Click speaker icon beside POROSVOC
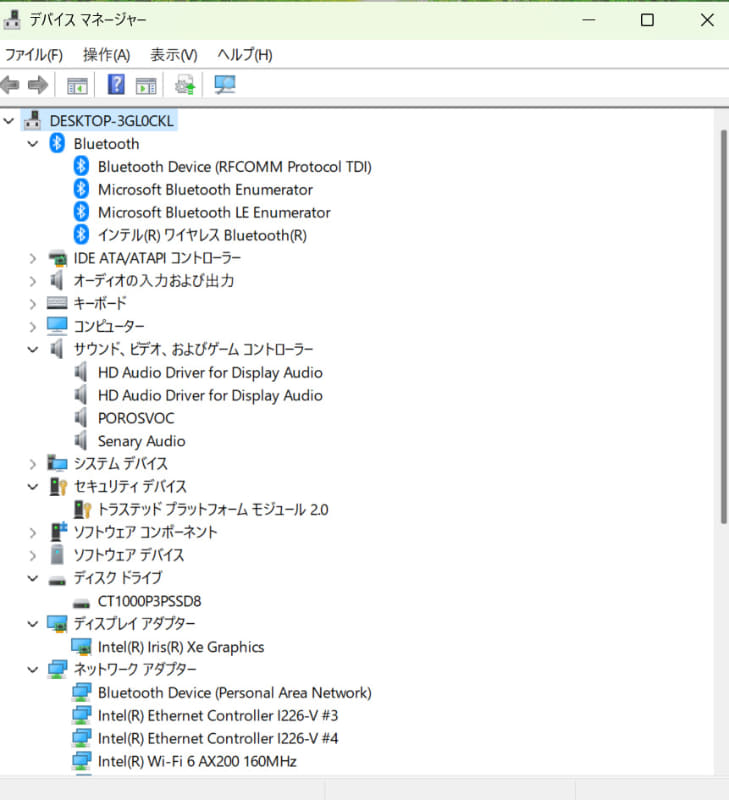 coord(81,418)
